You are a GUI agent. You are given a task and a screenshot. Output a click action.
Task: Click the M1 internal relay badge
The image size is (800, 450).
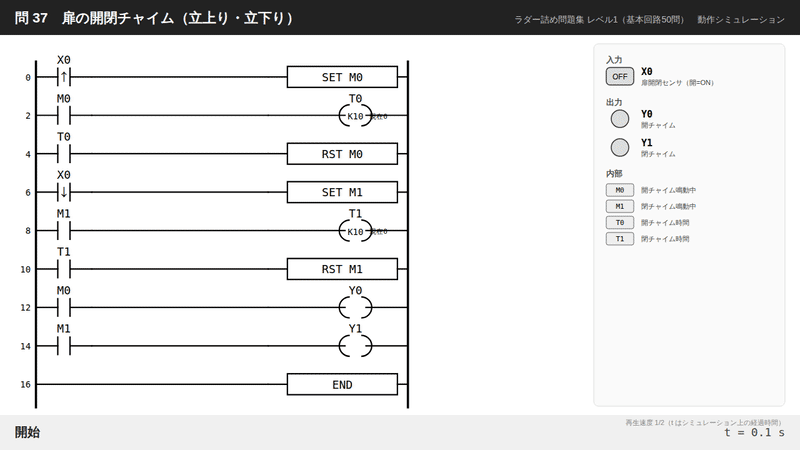(619, 206)
